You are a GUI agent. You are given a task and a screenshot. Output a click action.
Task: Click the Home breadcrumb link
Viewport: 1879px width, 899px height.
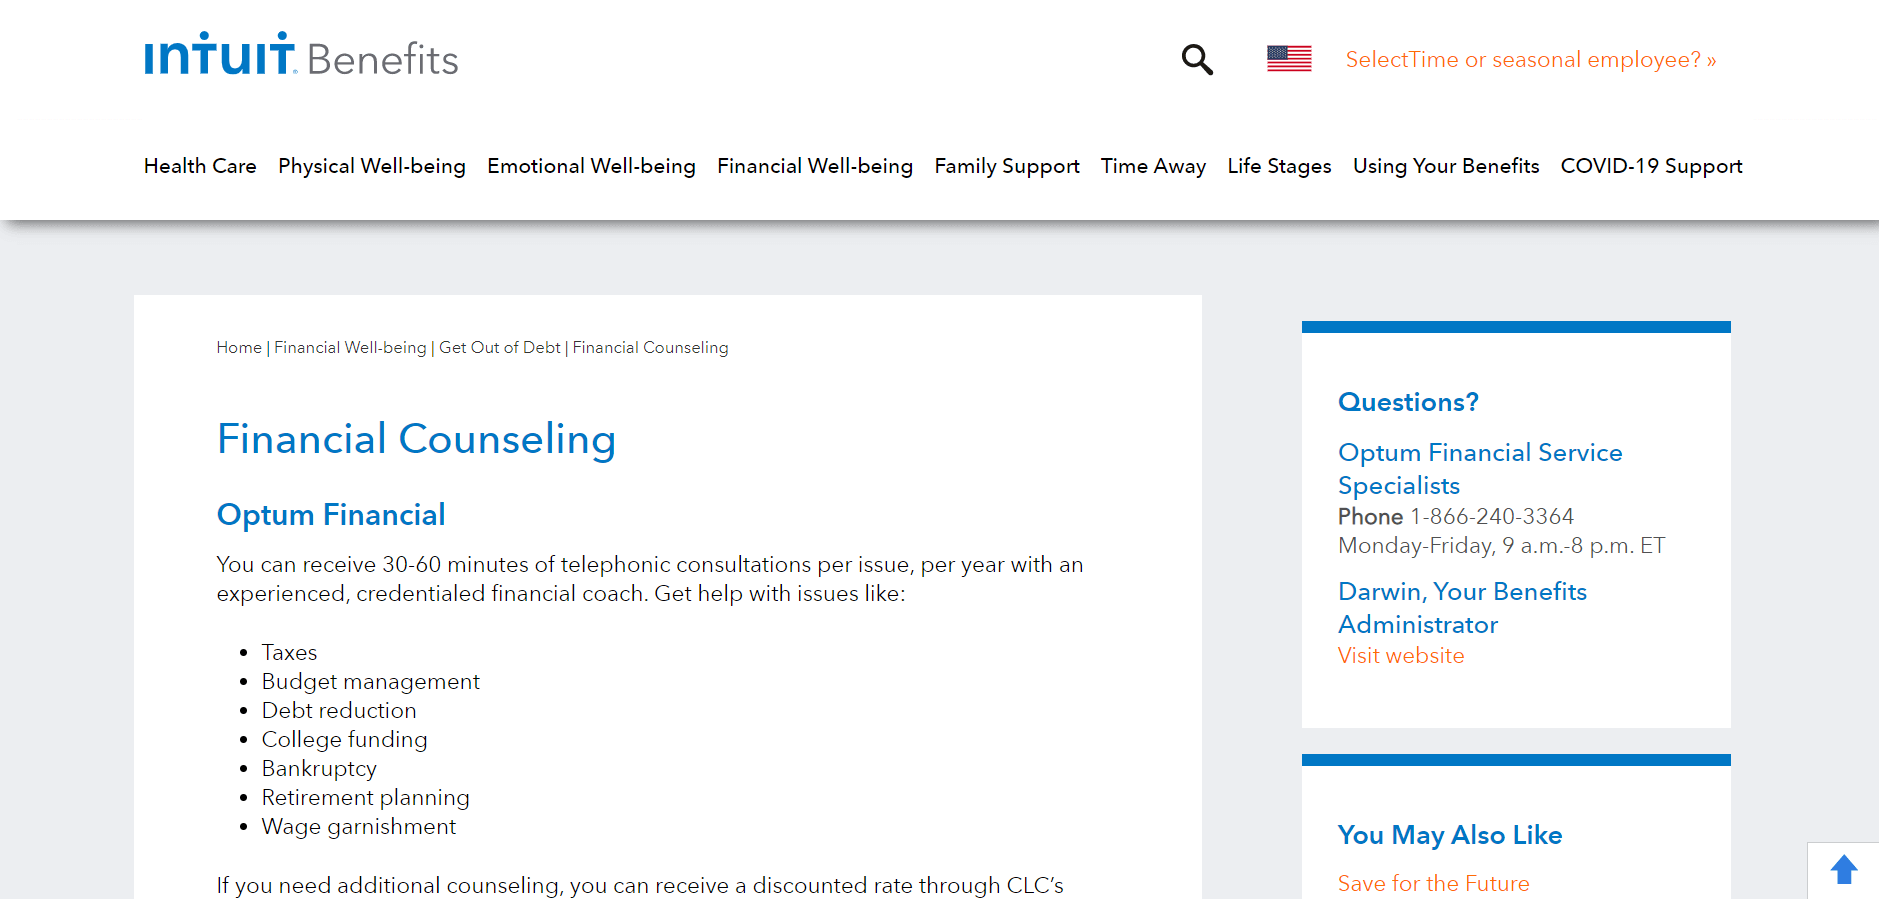[239, 347]
